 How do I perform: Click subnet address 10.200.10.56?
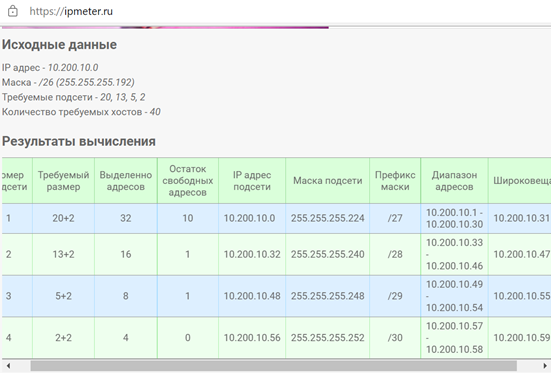252,338
